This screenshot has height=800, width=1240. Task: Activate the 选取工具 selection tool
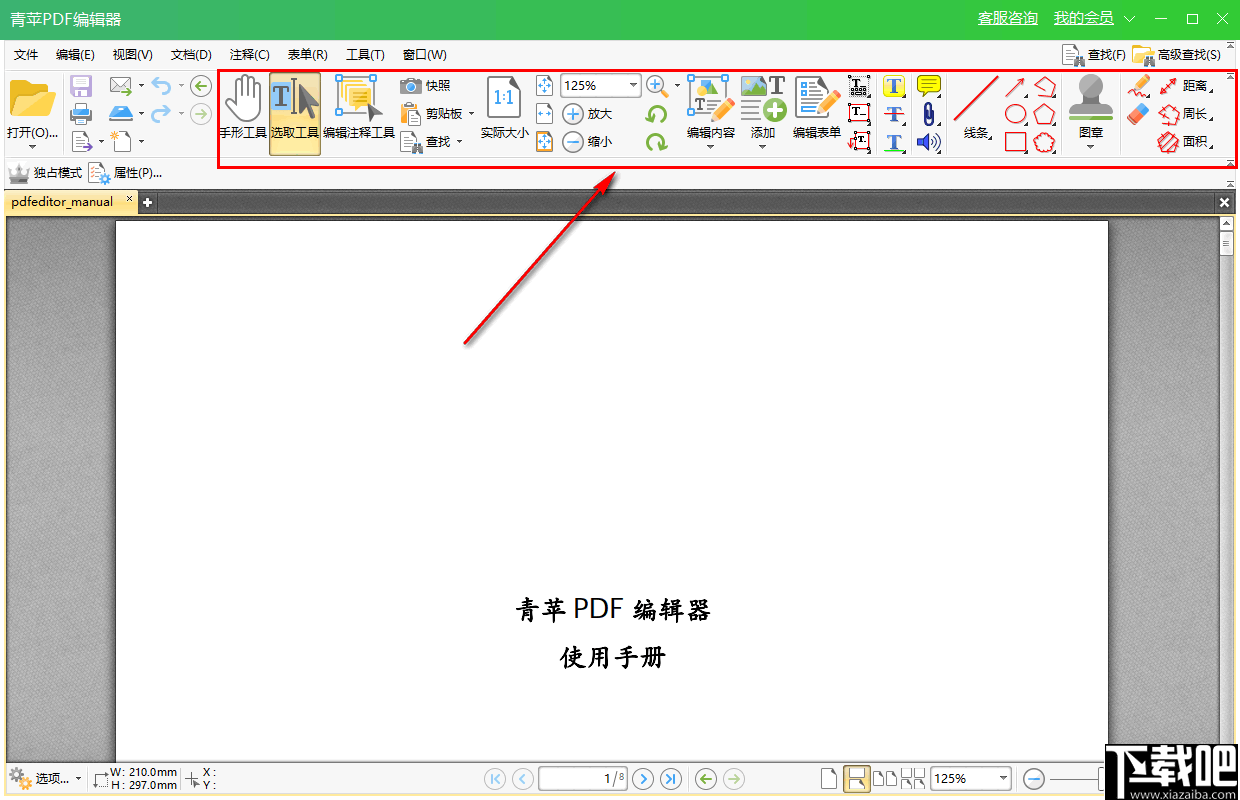coord(294,105)
